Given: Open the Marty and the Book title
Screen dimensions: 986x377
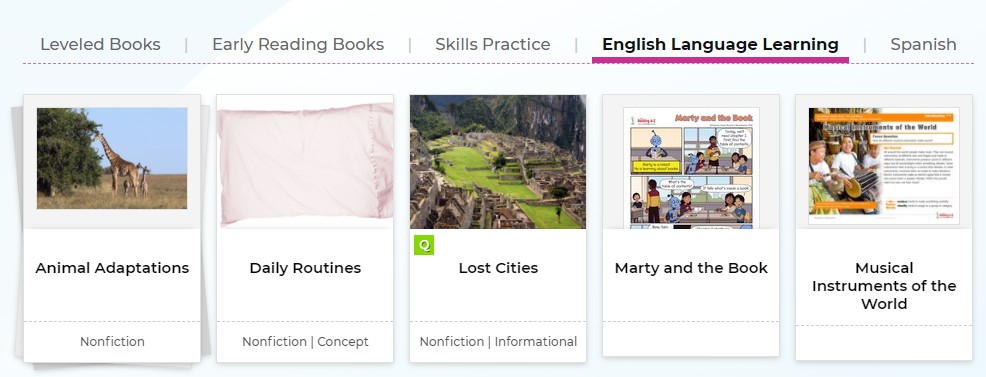Looking at the screenshot, I should click(691, 268).
